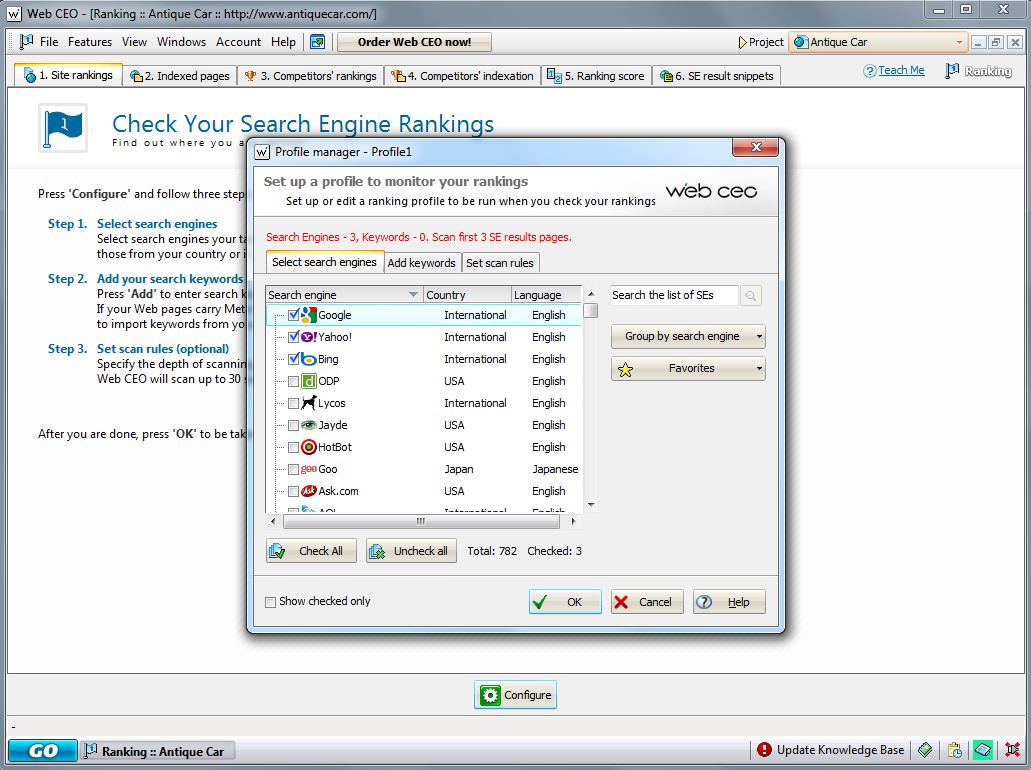Viewport: 1031px width, 770px height.
Task: Check the Jayde search engine checkbox
Action: [294, 425]
